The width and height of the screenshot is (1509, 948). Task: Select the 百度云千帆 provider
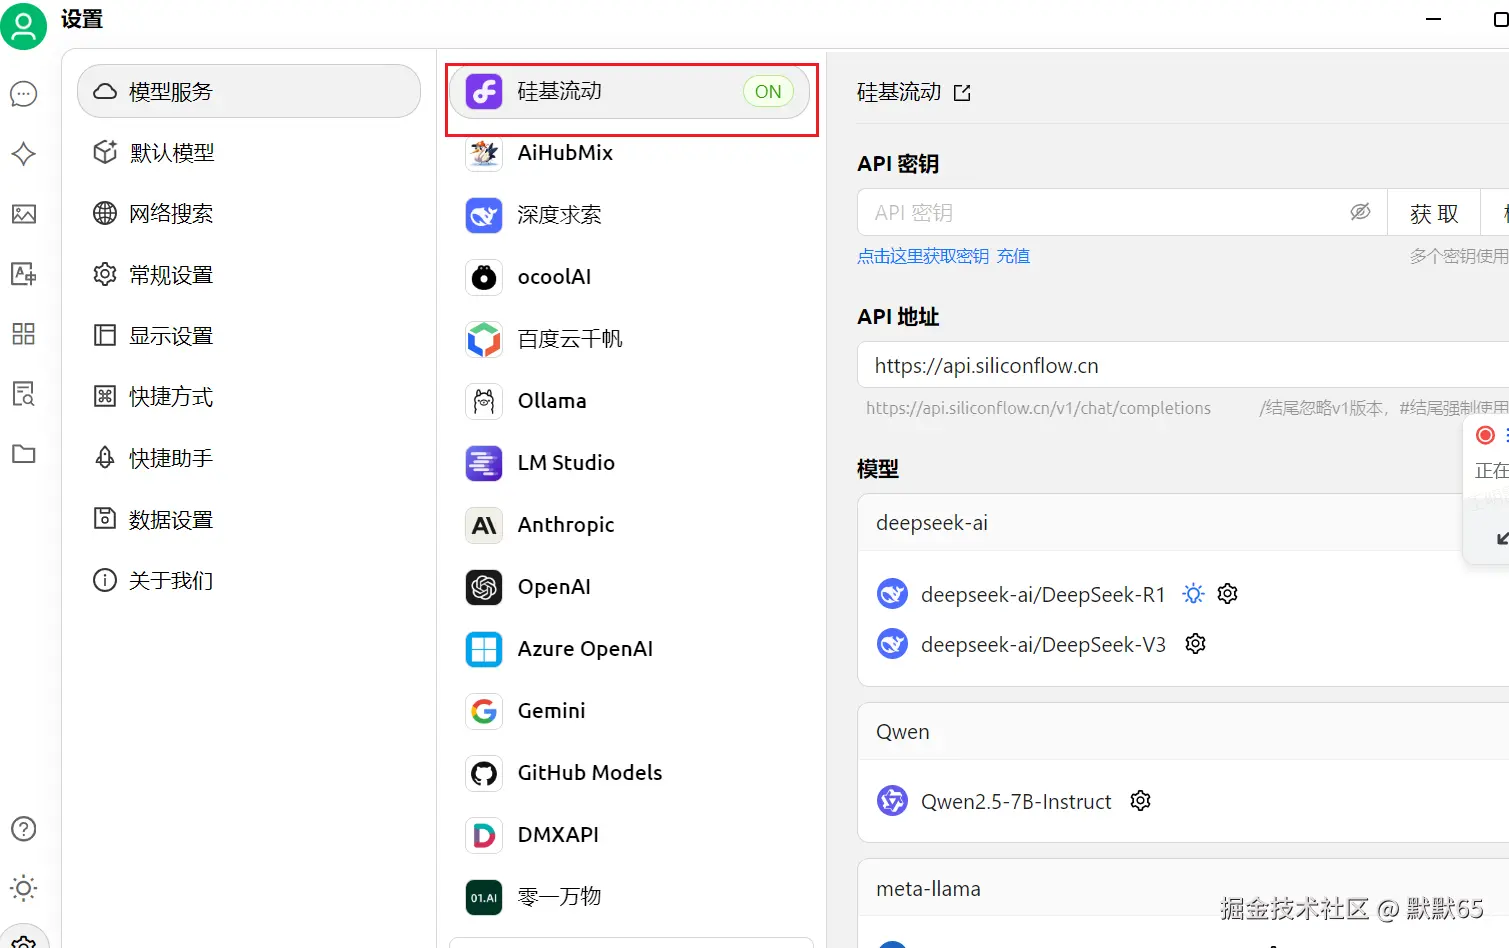[x=630, y=339]
